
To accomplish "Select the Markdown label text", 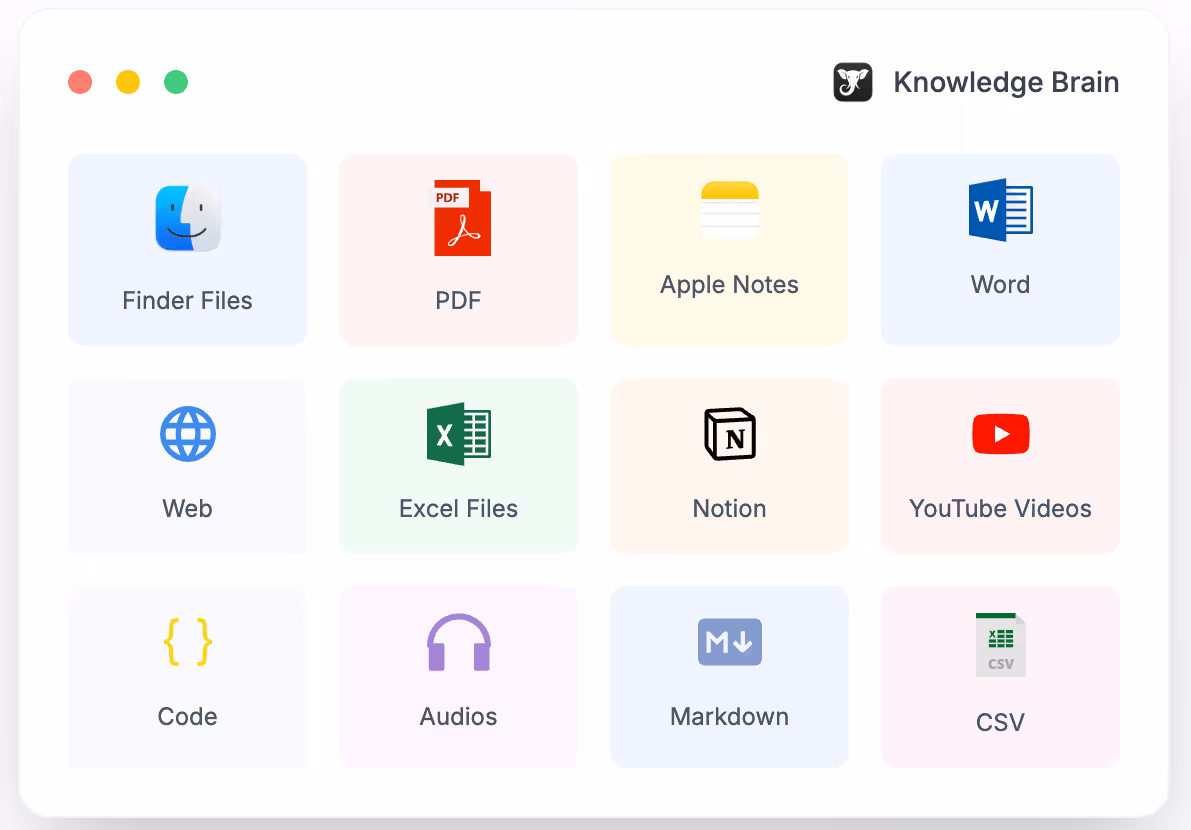I will tap(729, 717).
